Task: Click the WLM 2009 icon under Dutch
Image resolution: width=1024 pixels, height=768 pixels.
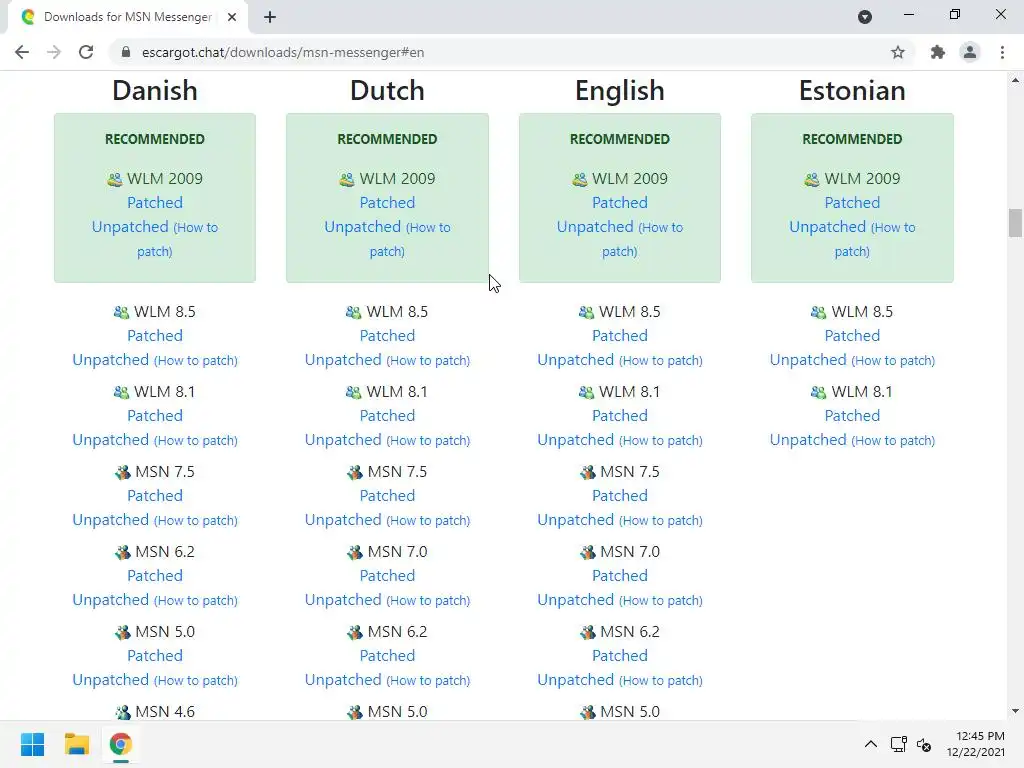Action: coord(347,179)
